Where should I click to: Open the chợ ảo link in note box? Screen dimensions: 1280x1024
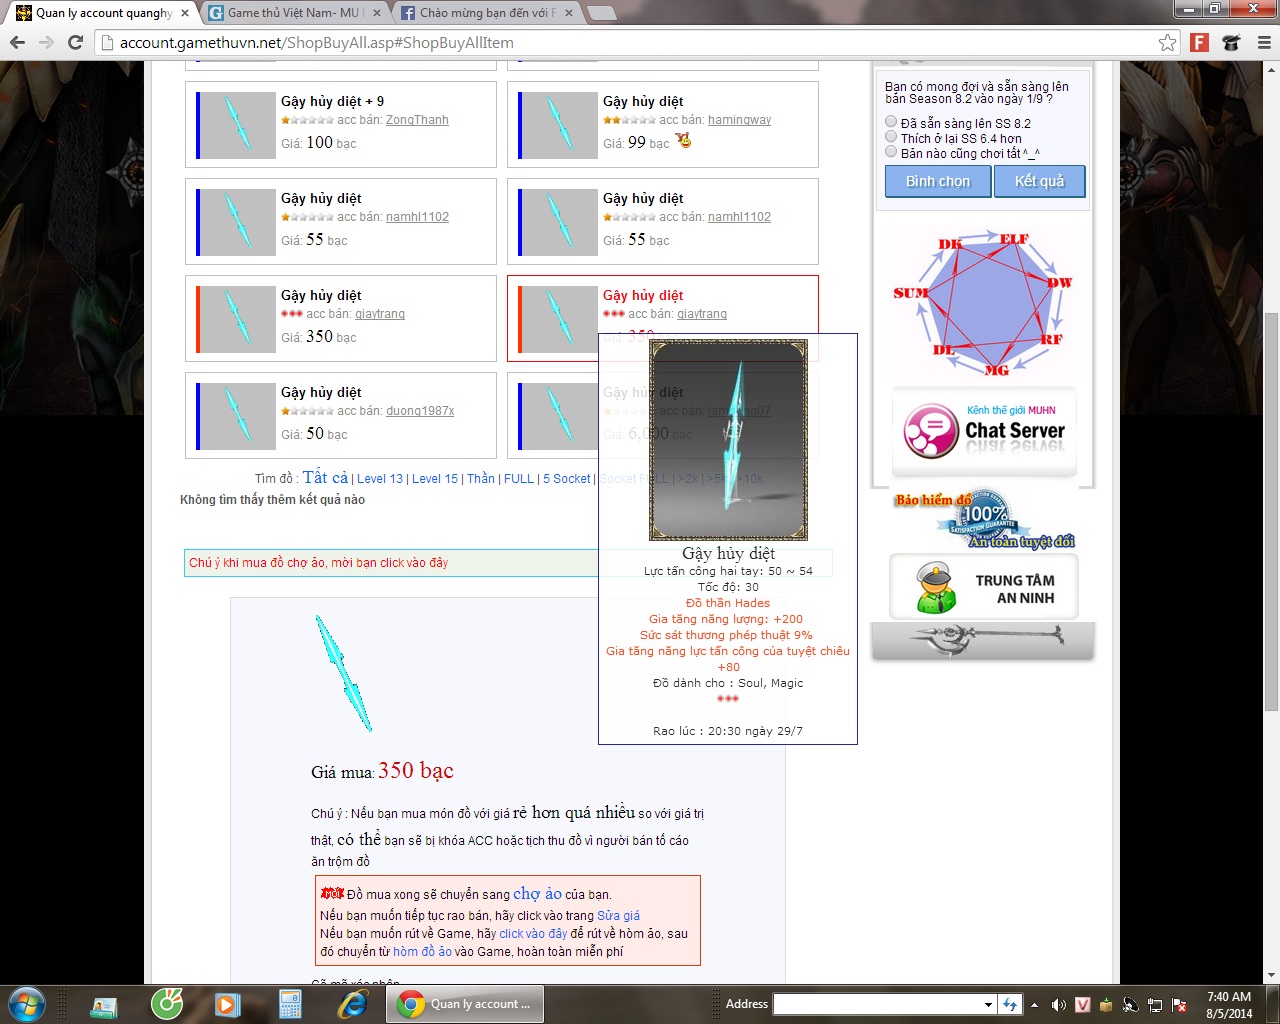pyautogui.click(x=537, y=894)
